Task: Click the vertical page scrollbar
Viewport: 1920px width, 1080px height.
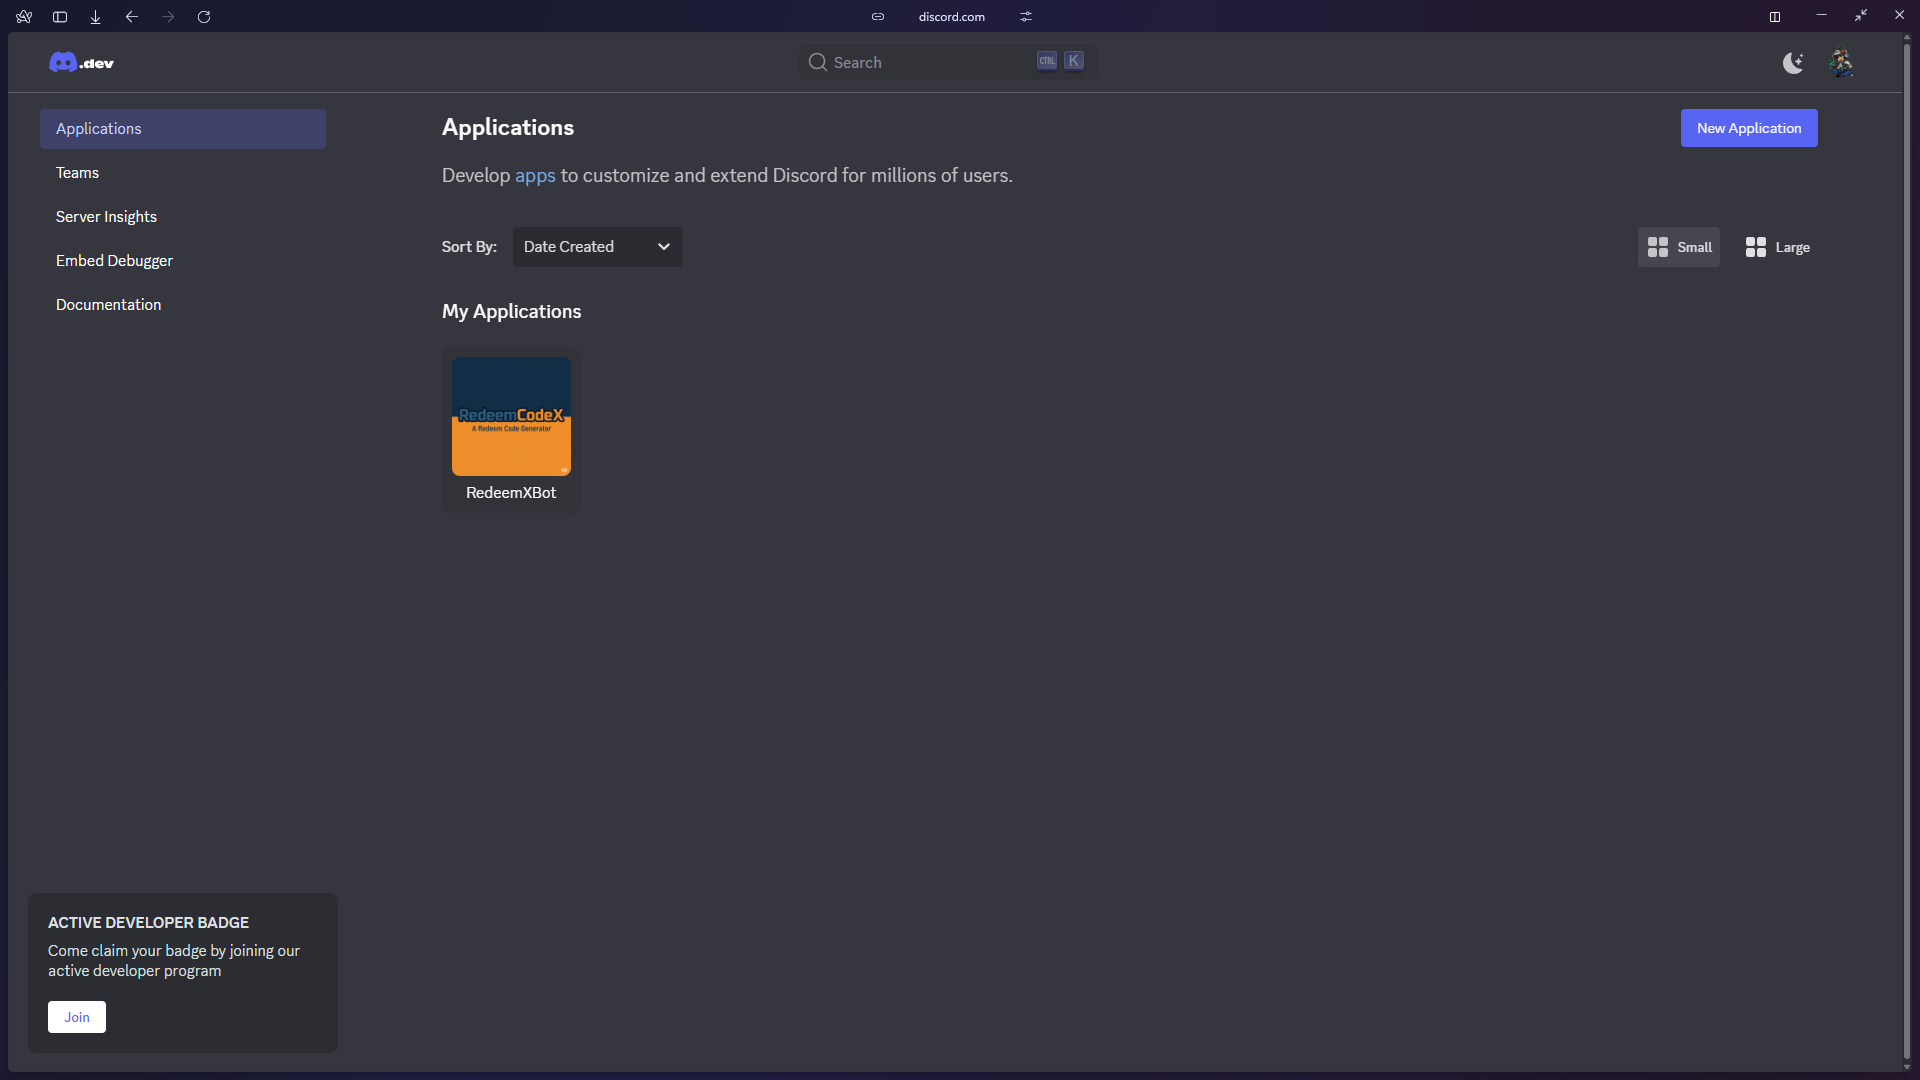Action: coord(1907,550)
